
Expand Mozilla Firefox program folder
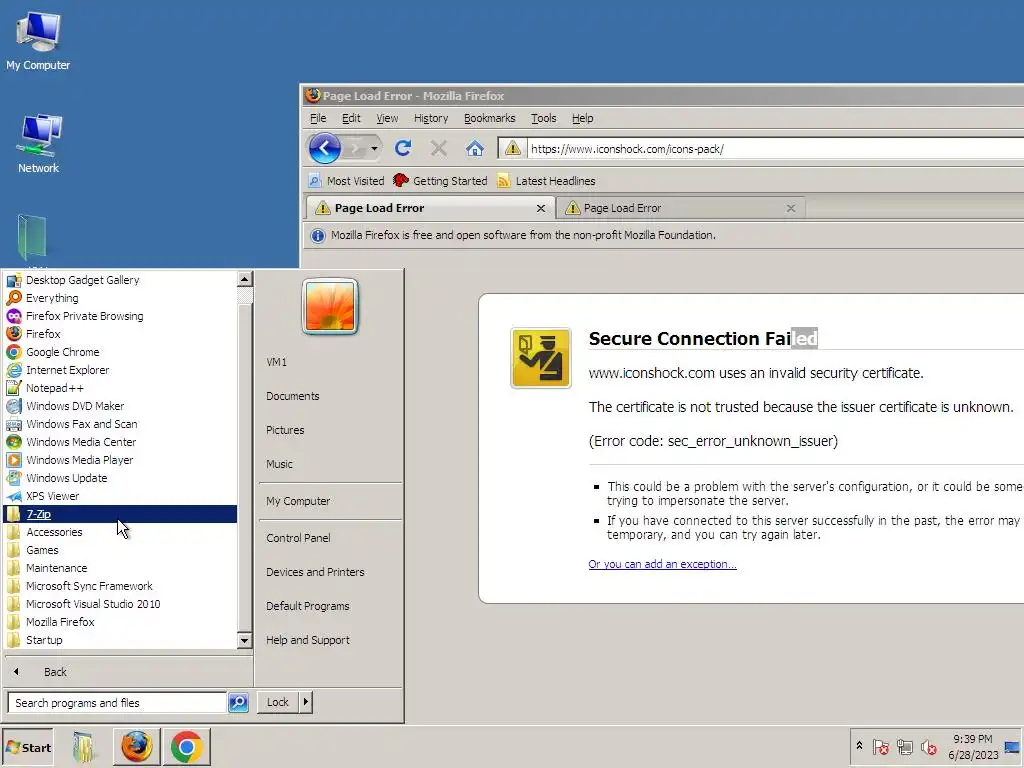pos(120,622)
